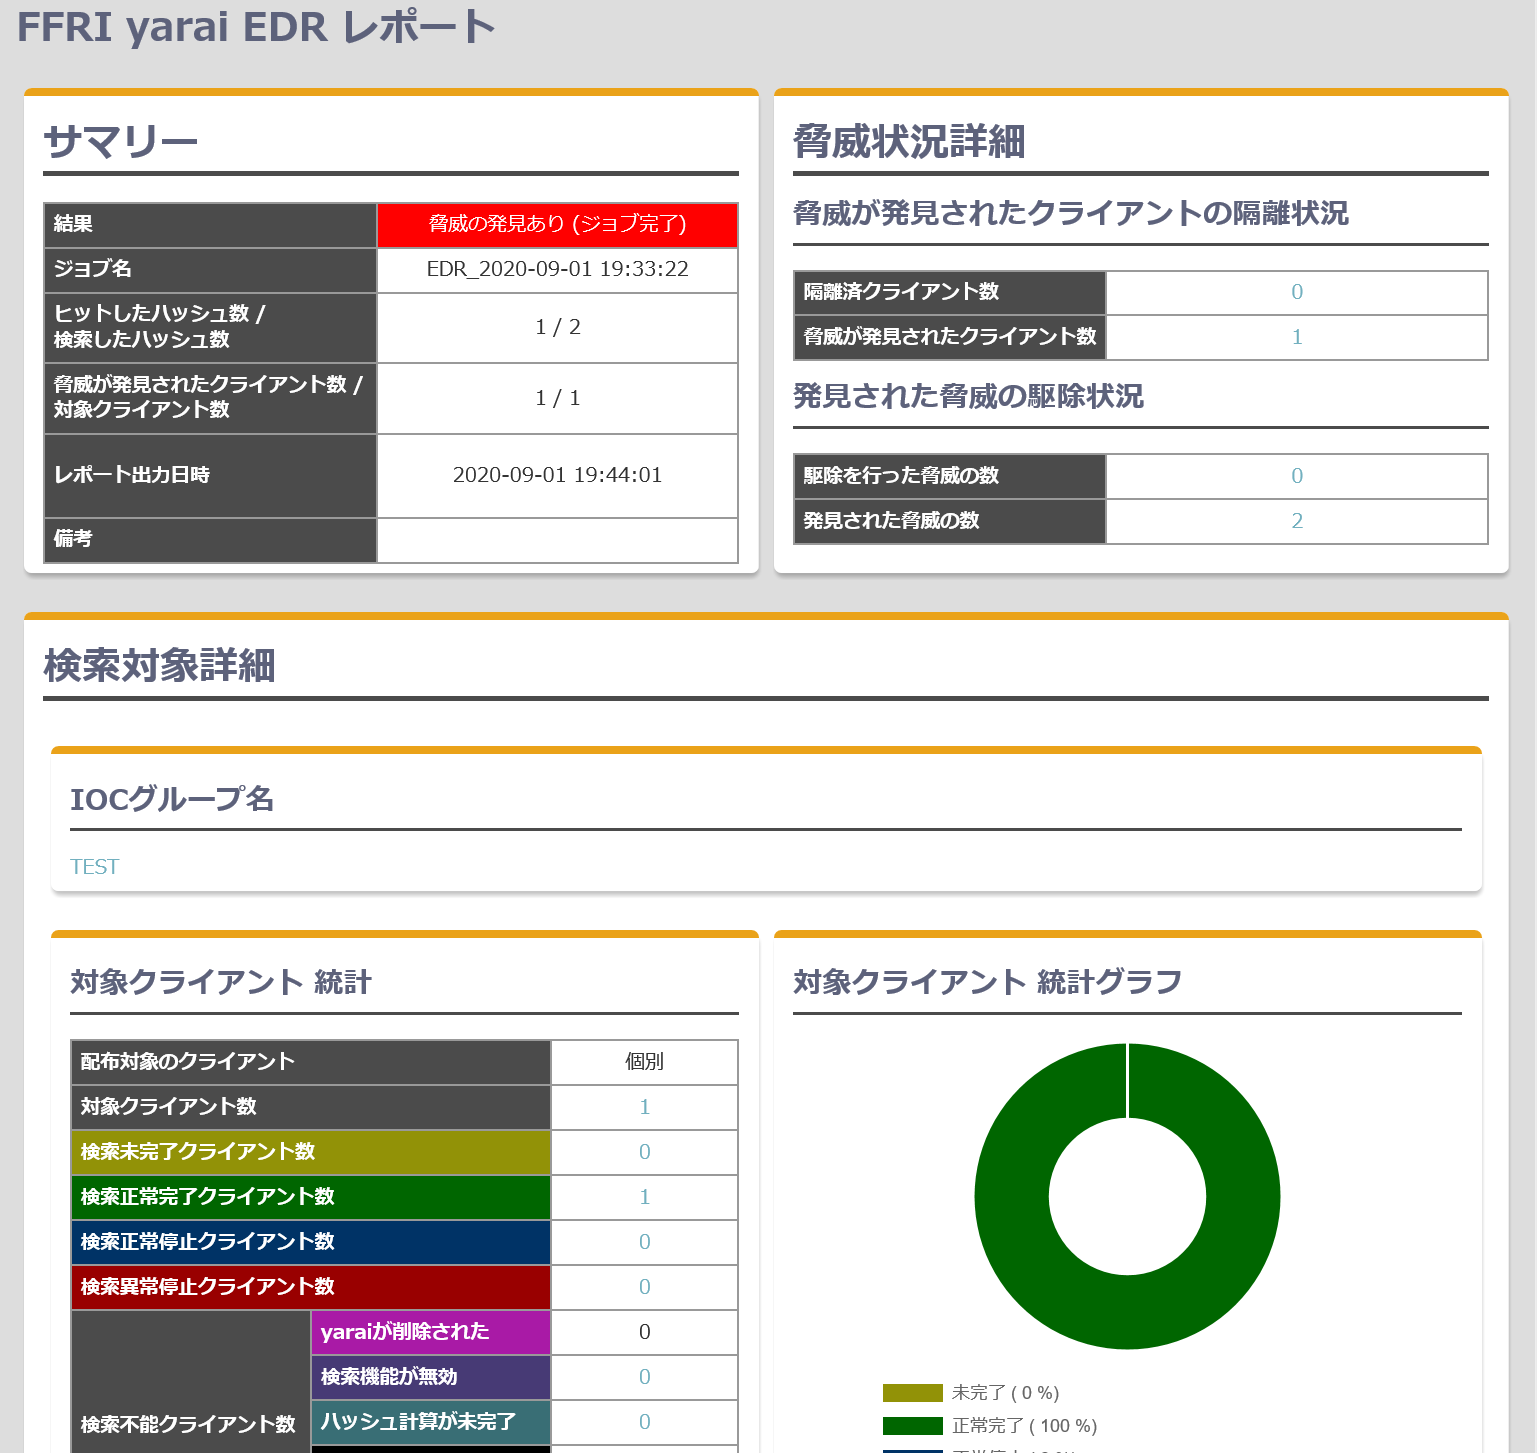Click 対象クライアント数 value 1
The width and height of the screenshot is (1537, 1453).
click(645, 1107)
